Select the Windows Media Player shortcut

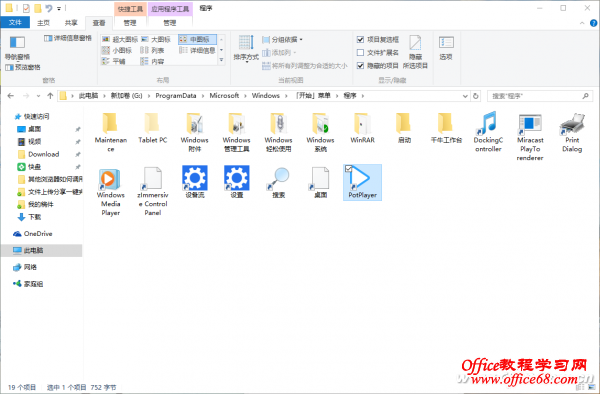click(110, 191)
